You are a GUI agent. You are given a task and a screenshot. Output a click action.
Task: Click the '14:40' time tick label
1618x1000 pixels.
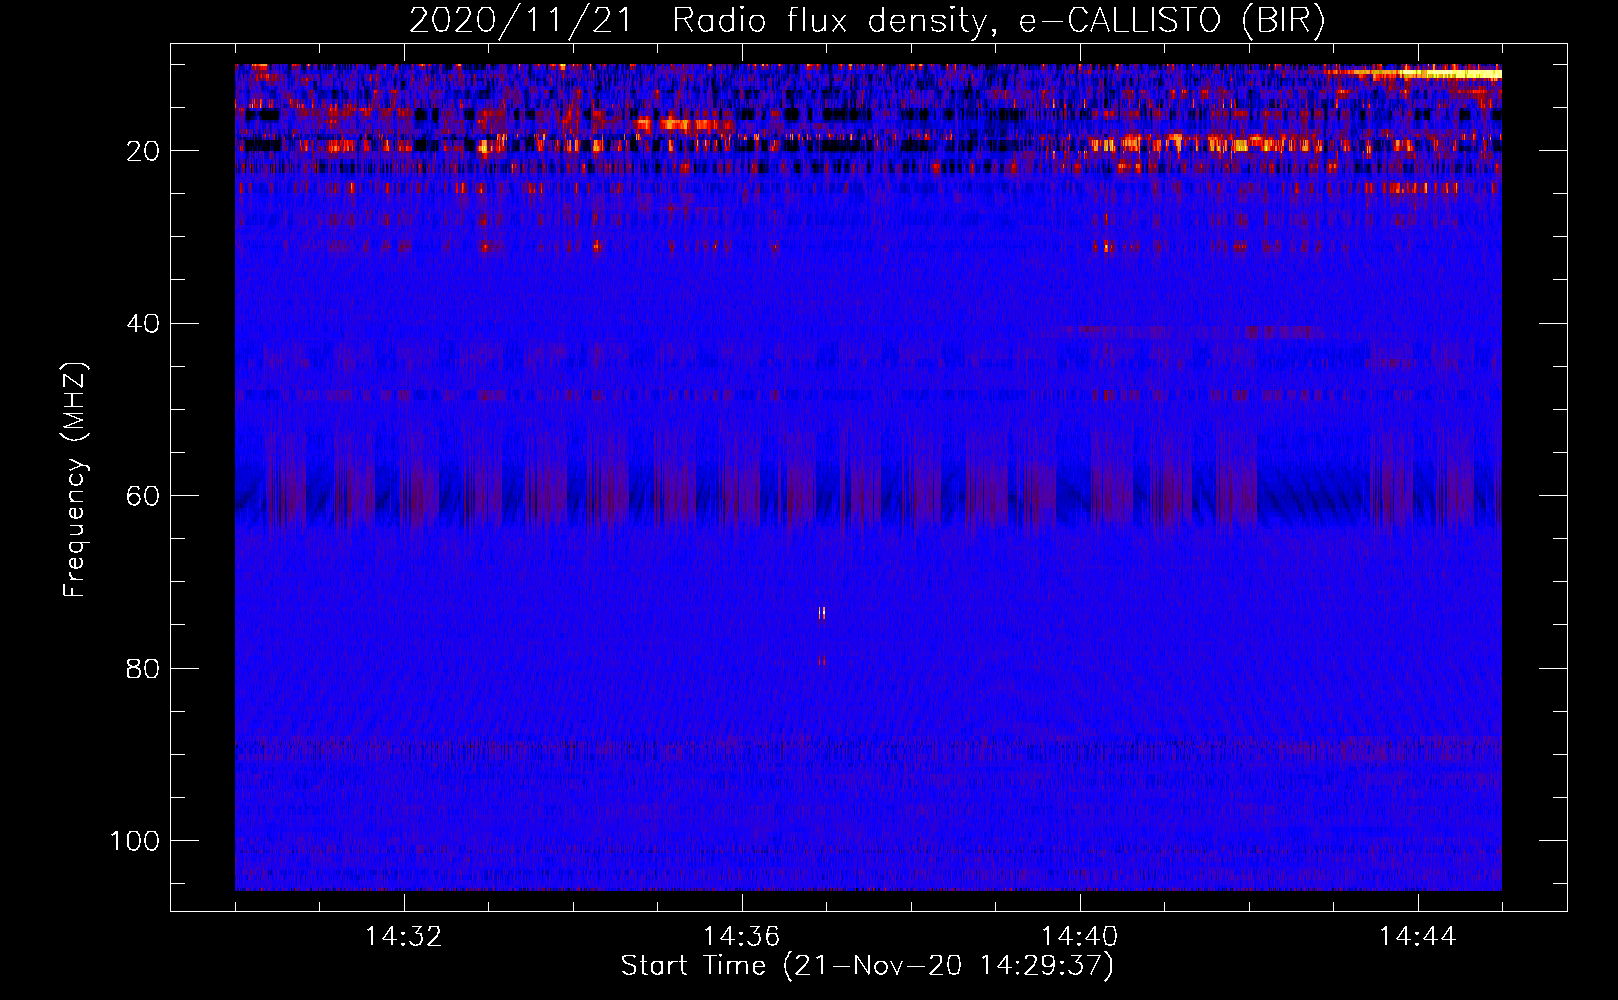pyautogui.click(x=1079, y=937)
